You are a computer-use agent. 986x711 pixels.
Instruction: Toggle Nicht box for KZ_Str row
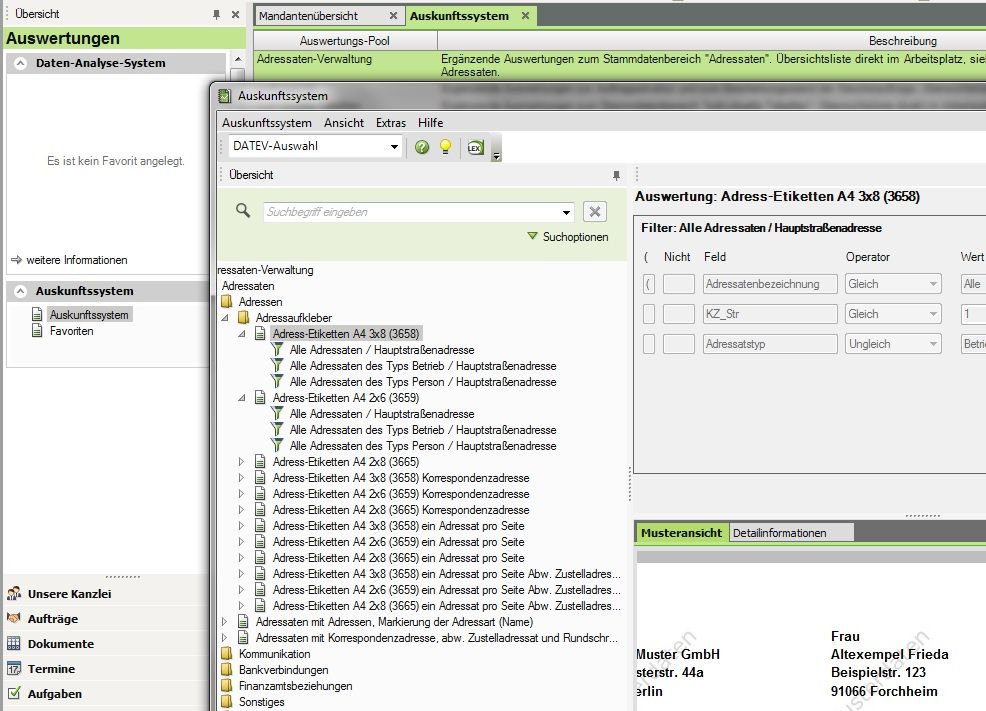(679, 314)
